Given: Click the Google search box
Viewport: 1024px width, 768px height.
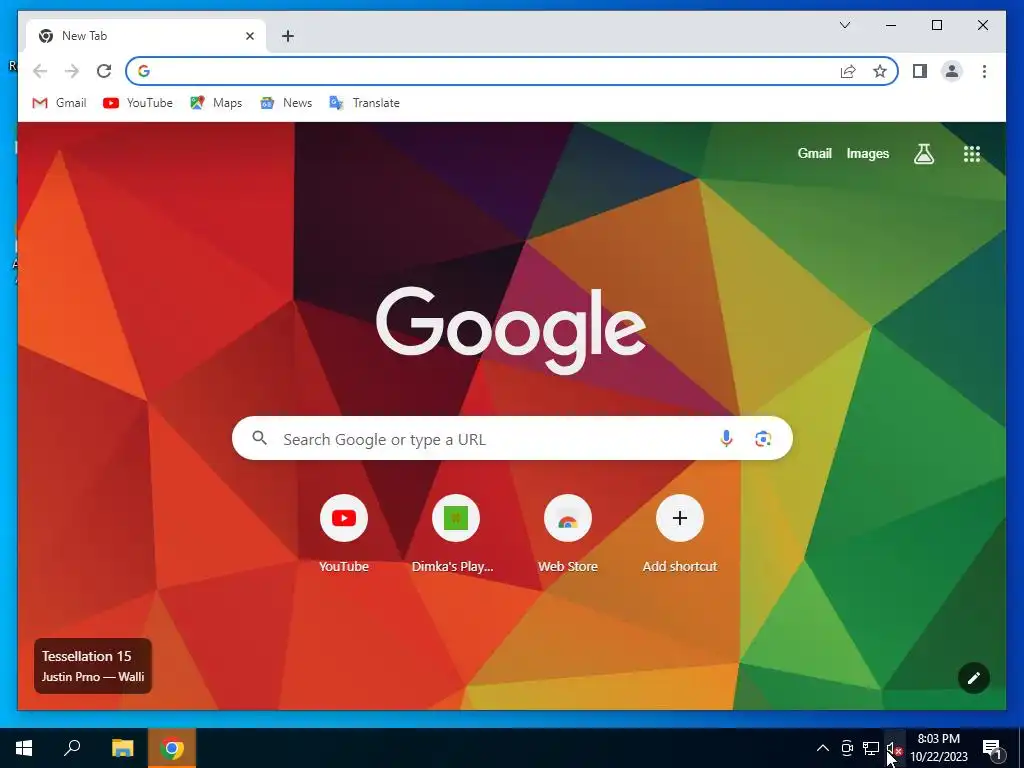Looking at the screenshot, I should (x=512, y=438).
